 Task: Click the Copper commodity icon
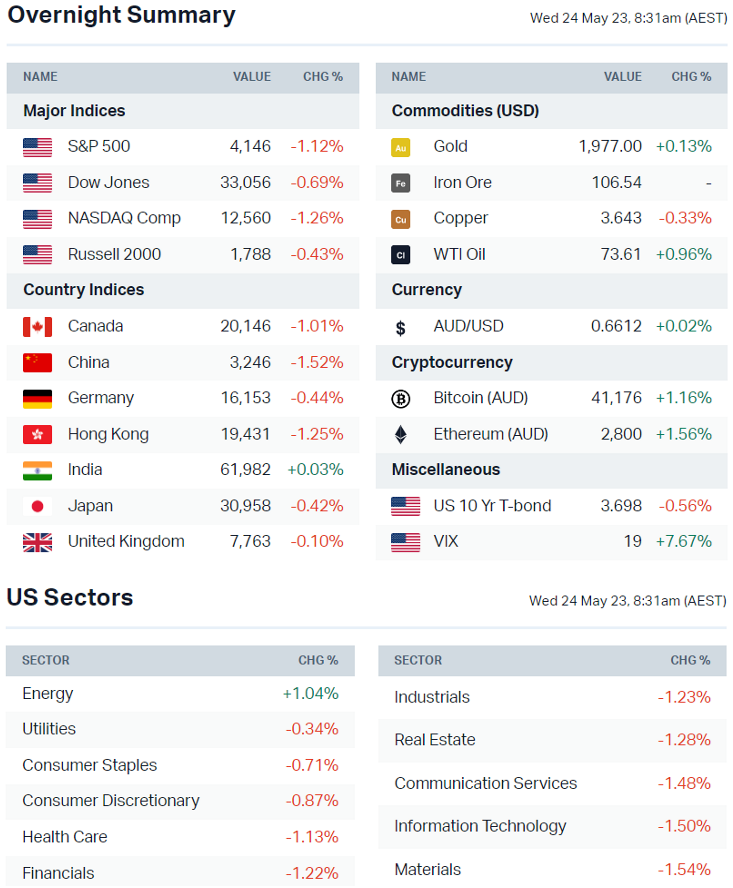coord(401,219)
